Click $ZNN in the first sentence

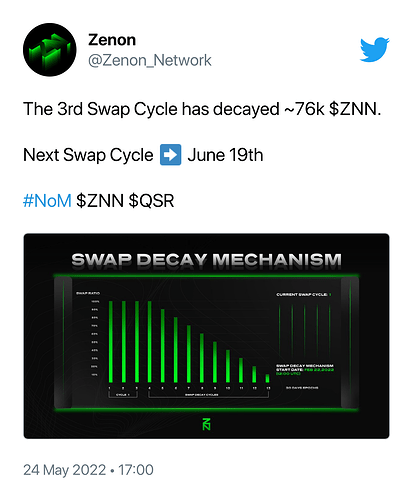(x=355, y=109)
